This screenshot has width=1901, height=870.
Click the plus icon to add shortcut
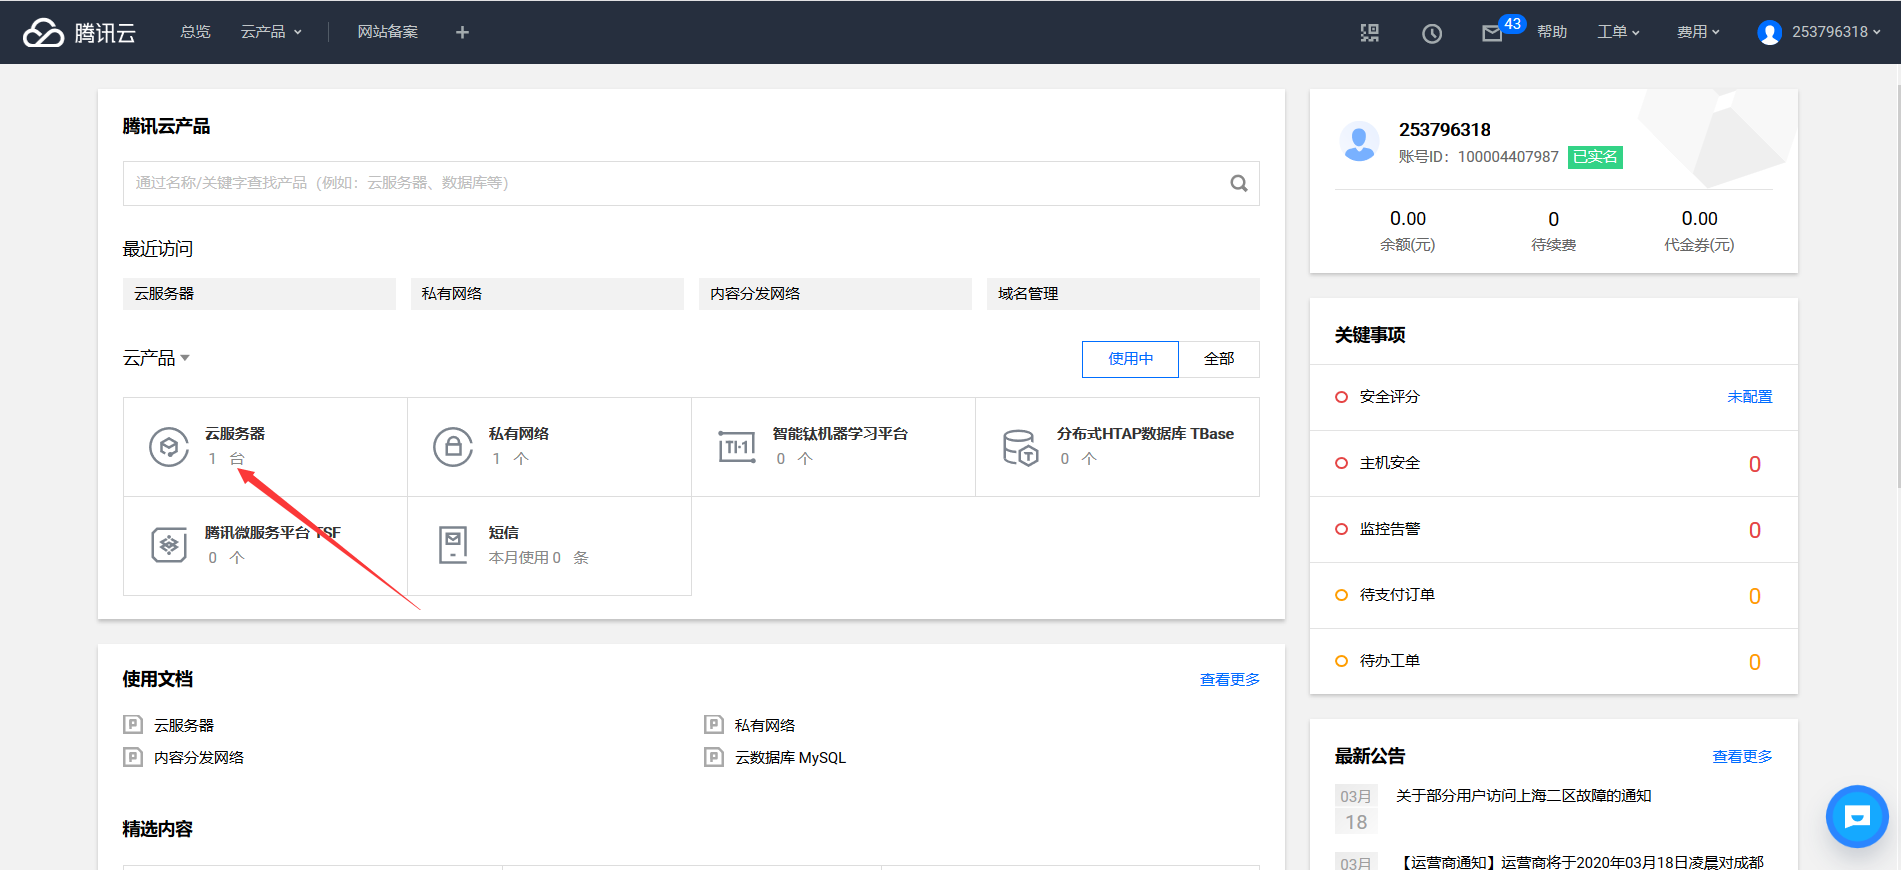pyautogui.click(x=462, y=32)
